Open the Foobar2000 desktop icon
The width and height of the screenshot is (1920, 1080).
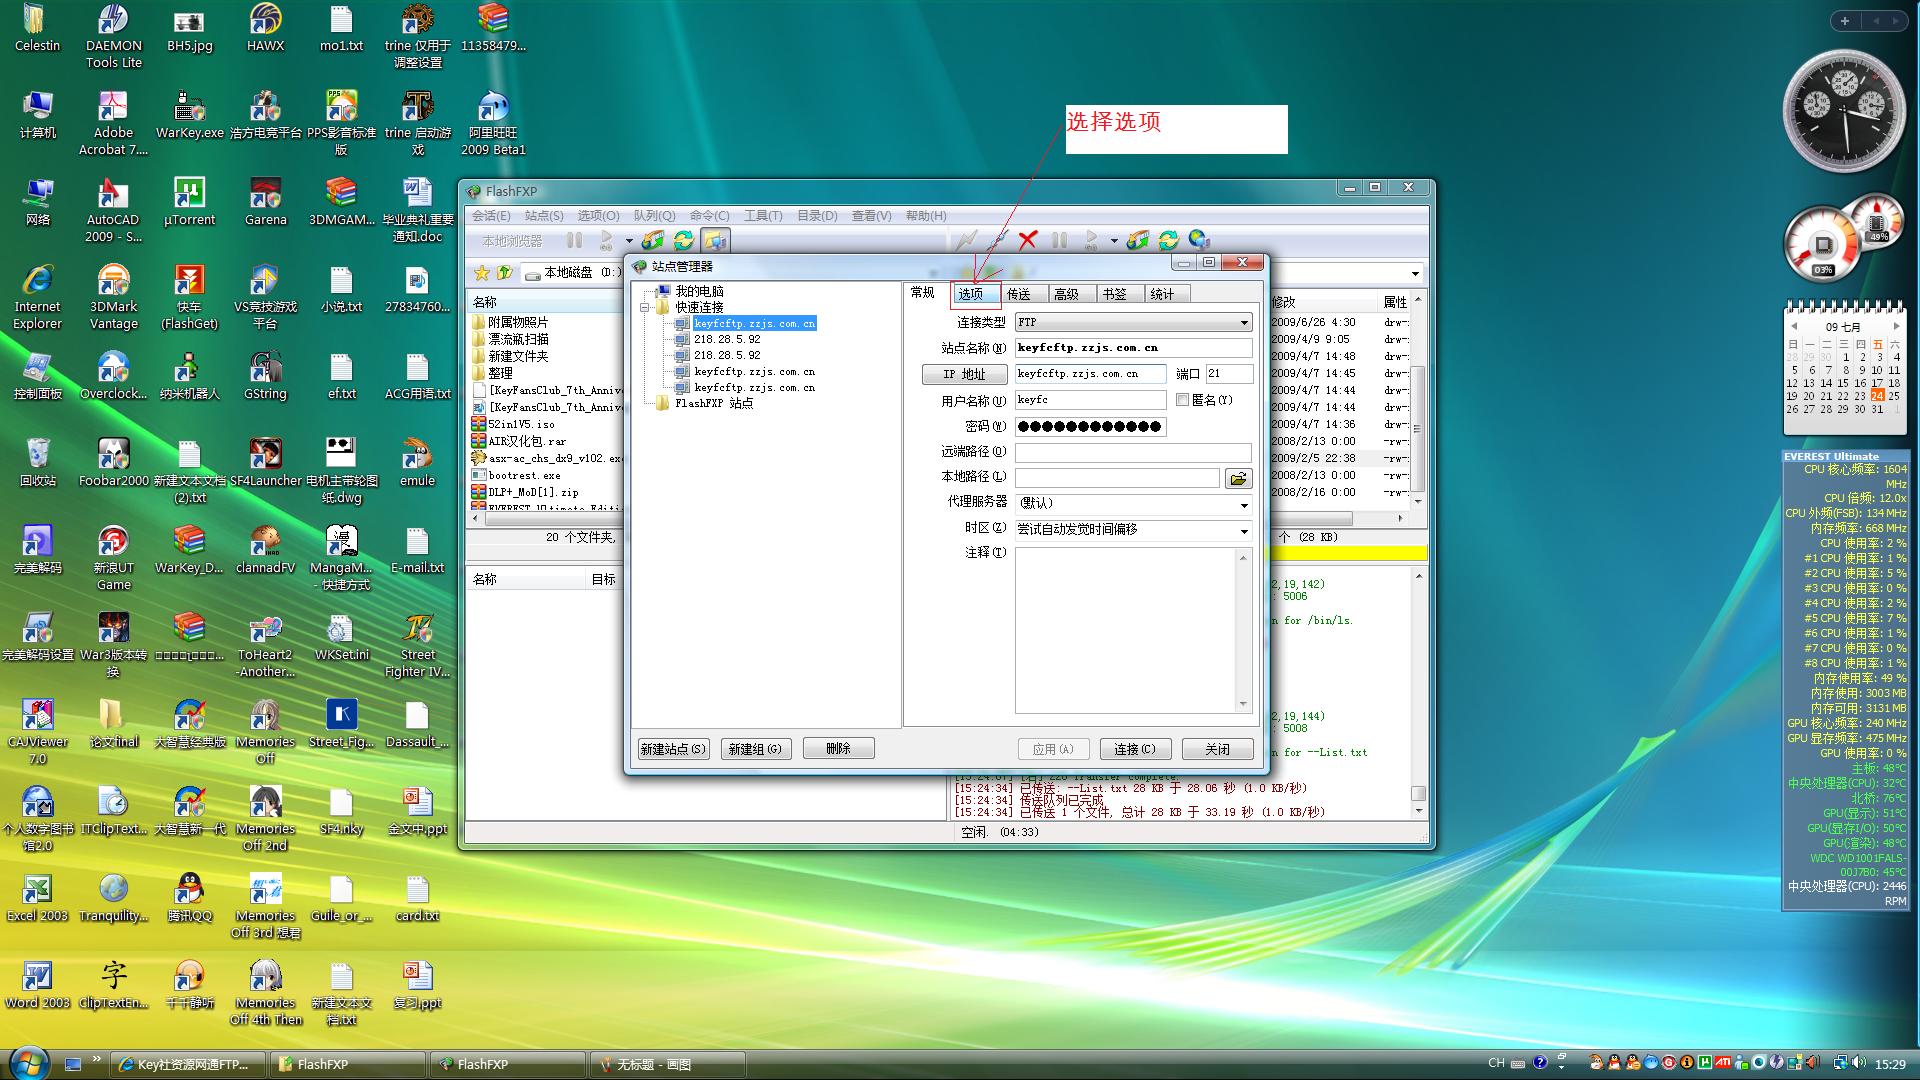tap(113, 462)
